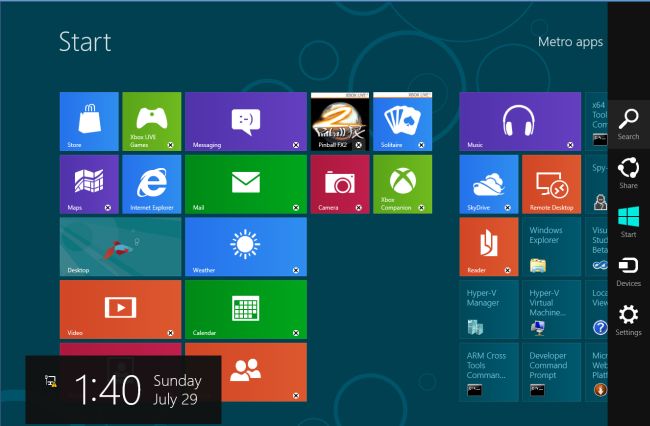Open the Store tile
Screen dimensions: 650x426
(x=89, y=121)
